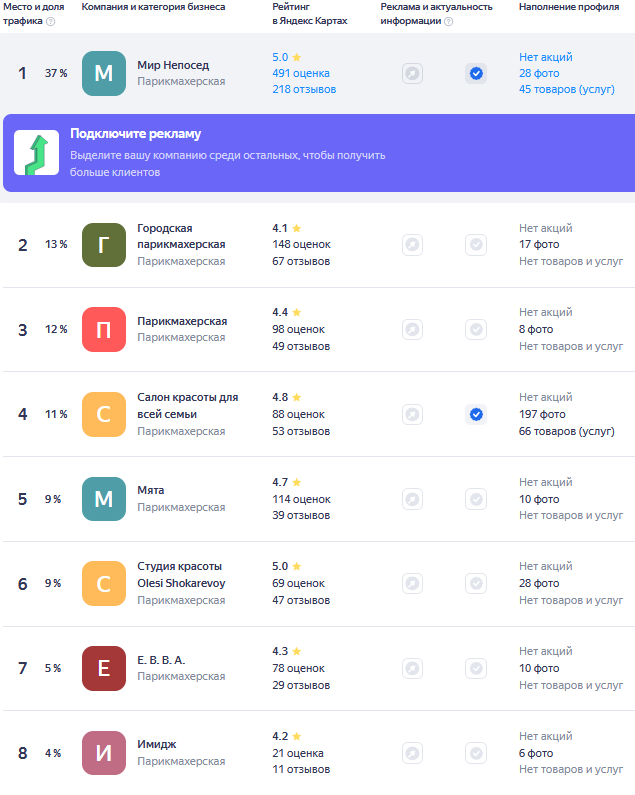Click advertising status icon for Салон красоты
Screen dimensions: 635x795
click(x=412, y=414)
